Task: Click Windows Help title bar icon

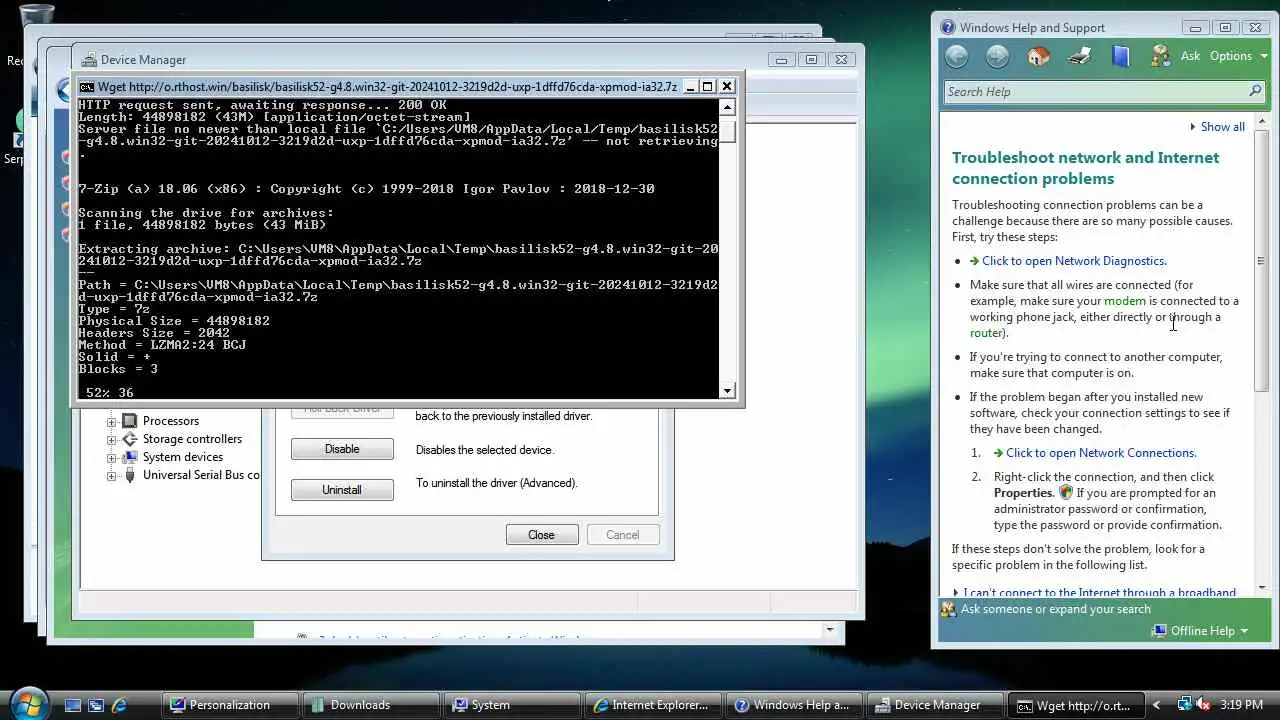Action: (x=947, y=28)
